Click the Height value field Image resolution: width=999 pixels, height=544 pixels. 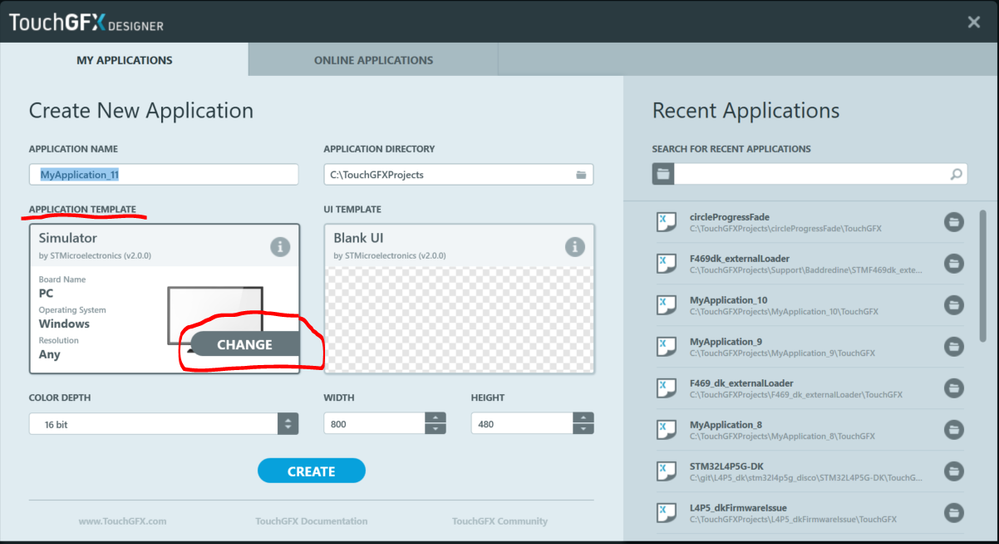(x=522, y=424)
